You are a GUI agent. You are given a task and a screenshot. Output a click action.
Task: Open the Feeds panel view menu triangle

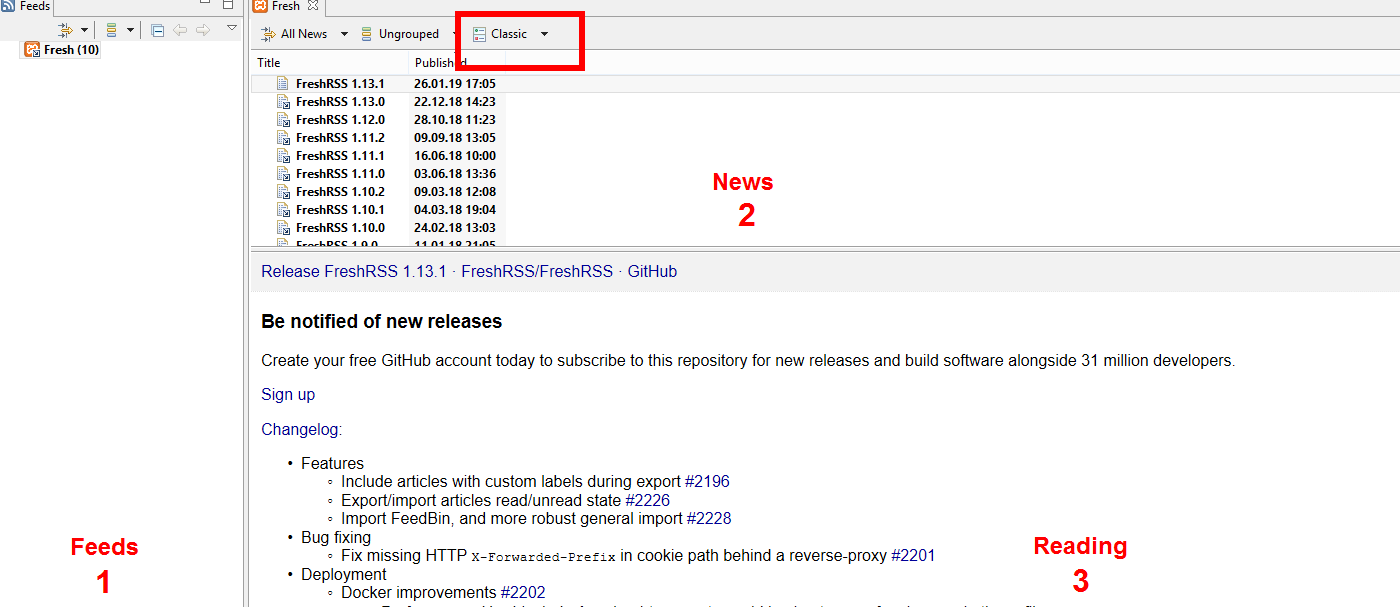(x=232, y=28)
